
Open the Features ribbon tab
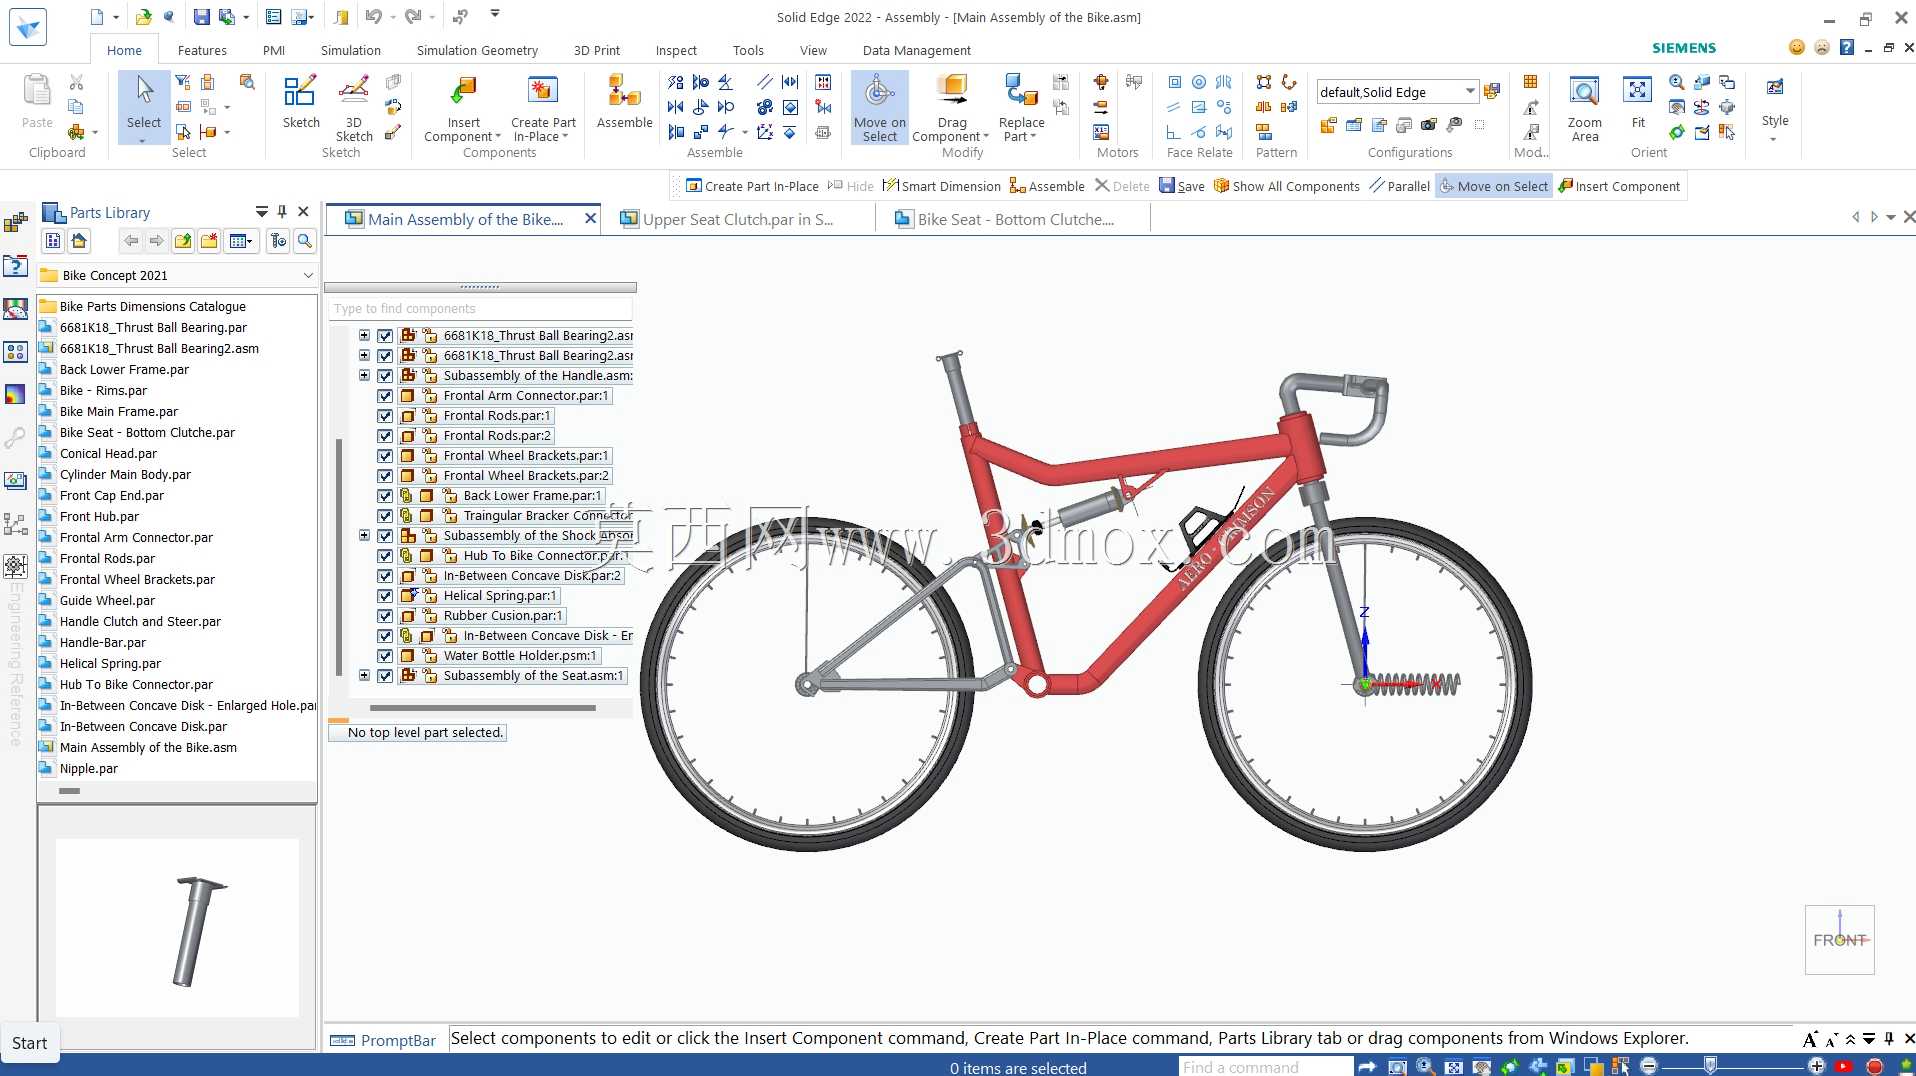tap(202, 50)
